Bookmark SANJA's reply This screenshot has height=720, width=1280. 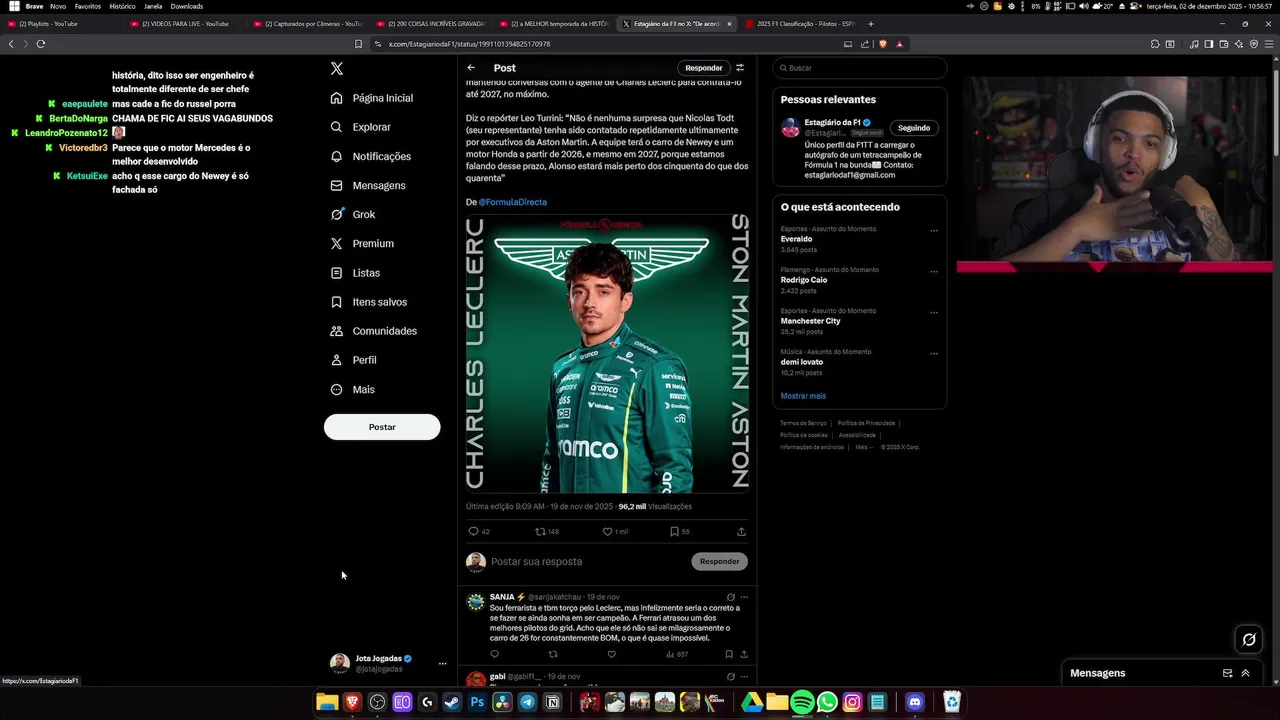(729, 654)
